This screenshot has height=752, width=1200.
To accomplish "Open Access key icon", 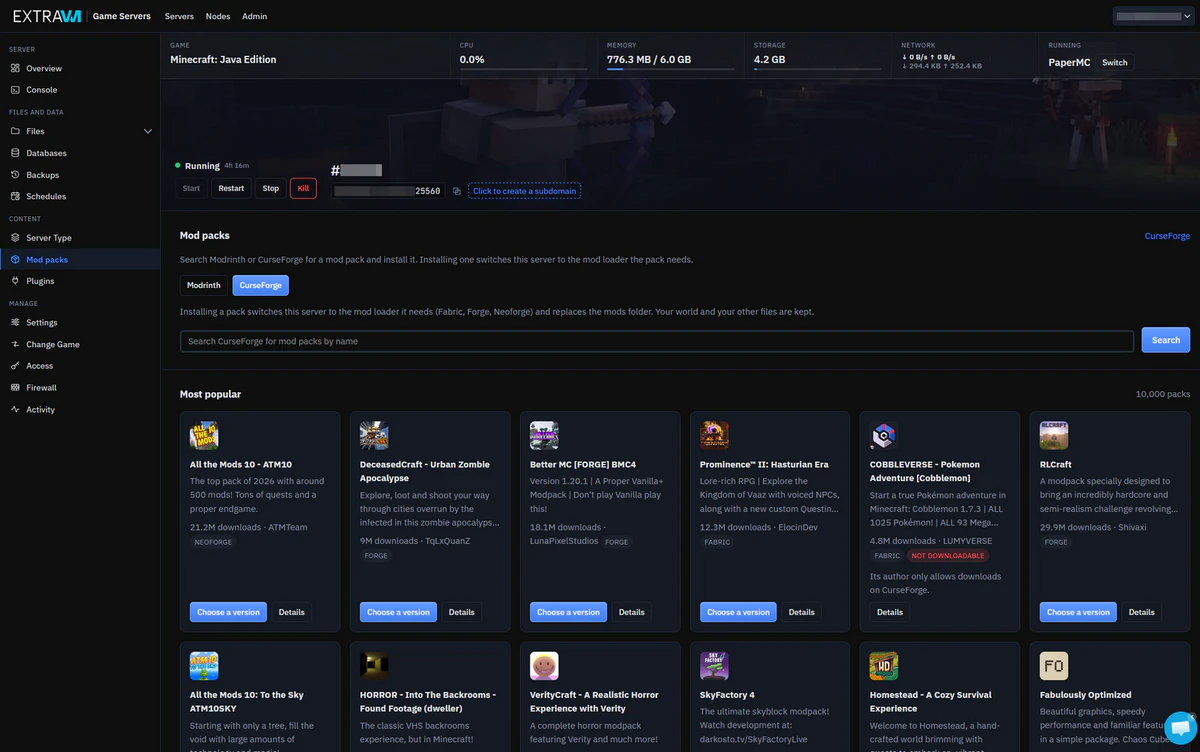I will pyautogui.click(x=15, y=366).
